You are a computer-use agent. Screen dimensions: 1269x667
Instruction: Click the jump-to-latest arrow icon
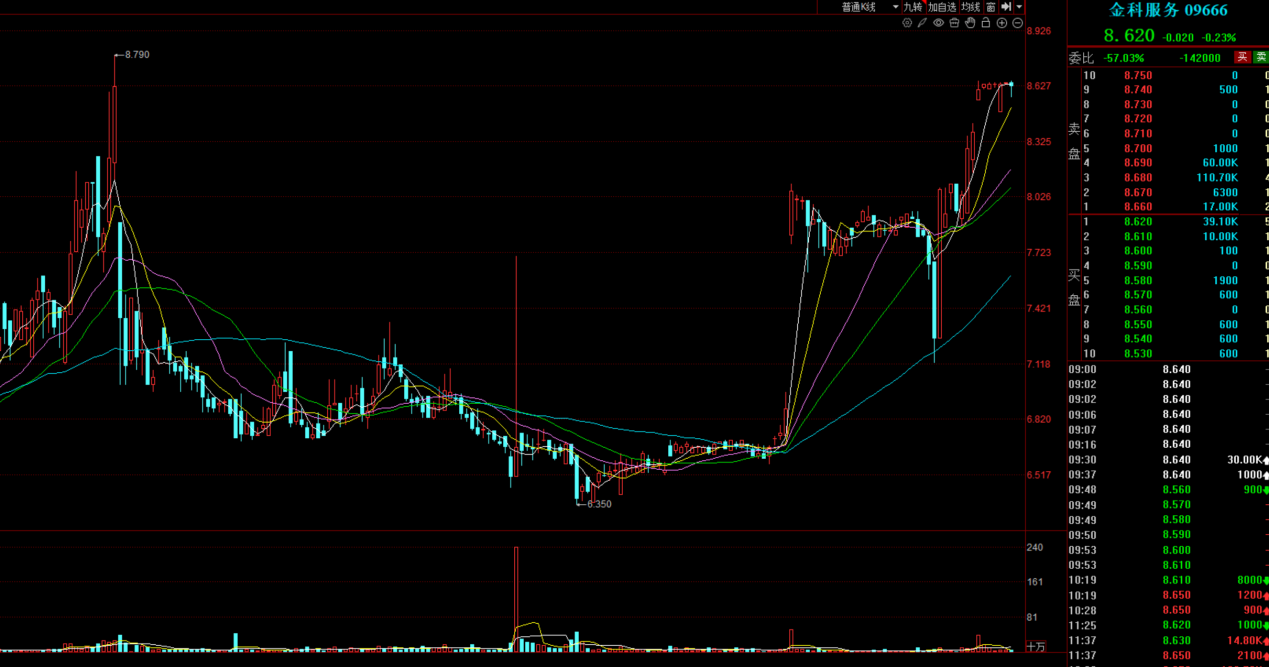pyautogui.click(x=1005, y=7)
